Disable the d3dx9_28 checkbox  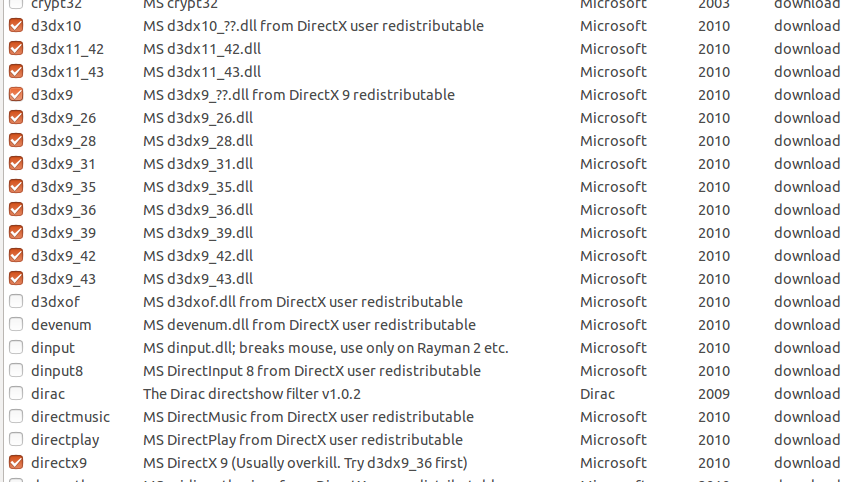[x=16, y=140]
